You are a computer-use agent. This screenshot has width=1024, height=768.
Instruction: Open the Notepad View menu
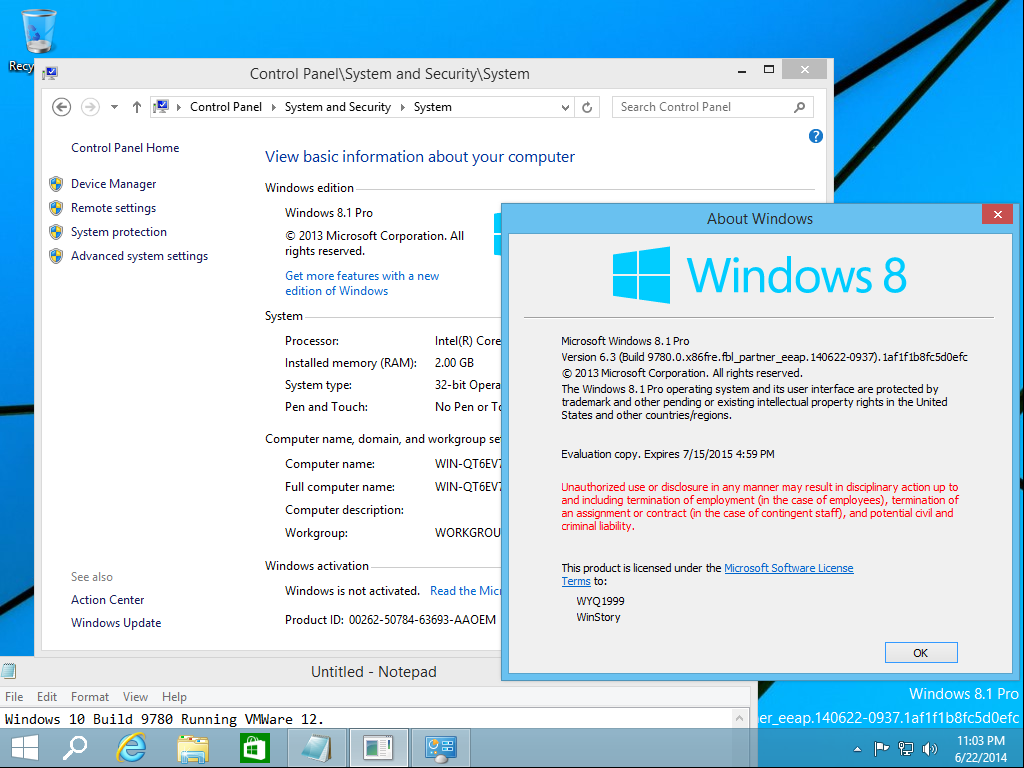pos(135,697)
